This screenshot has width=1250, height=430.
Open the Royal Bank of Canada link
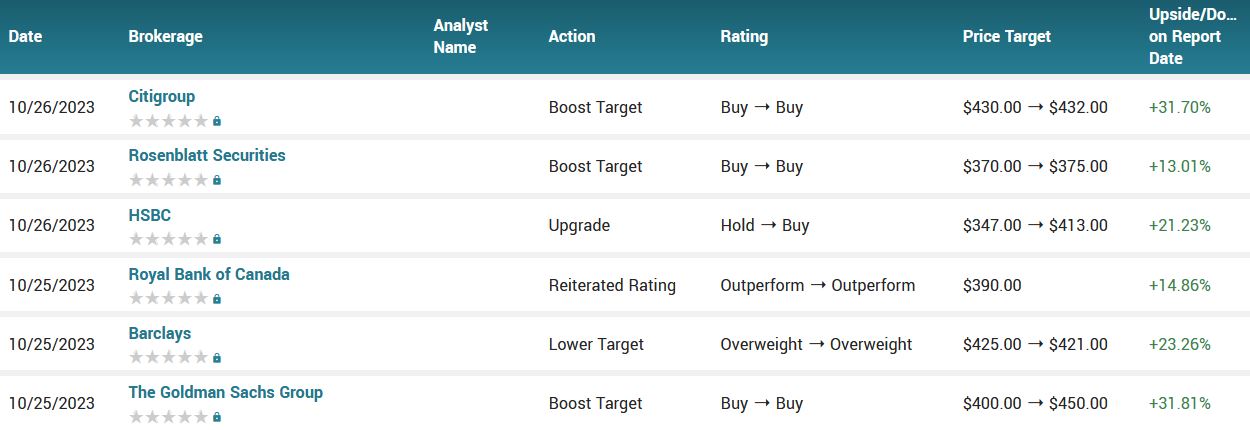[x=209, y=274]
